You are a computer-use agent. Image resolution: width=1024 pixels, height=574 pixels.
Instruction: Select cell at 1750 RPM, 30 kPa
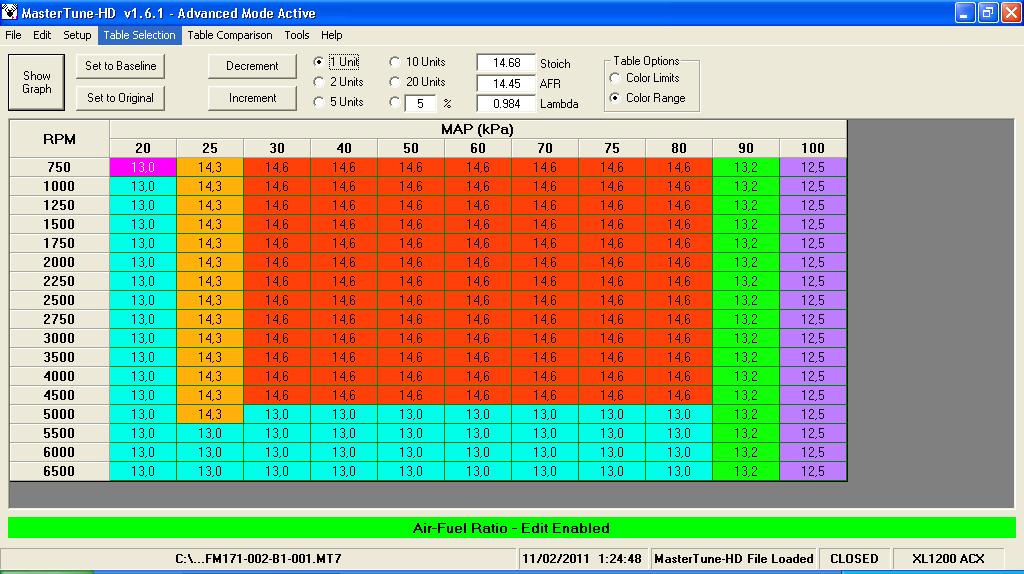point(277,243)
